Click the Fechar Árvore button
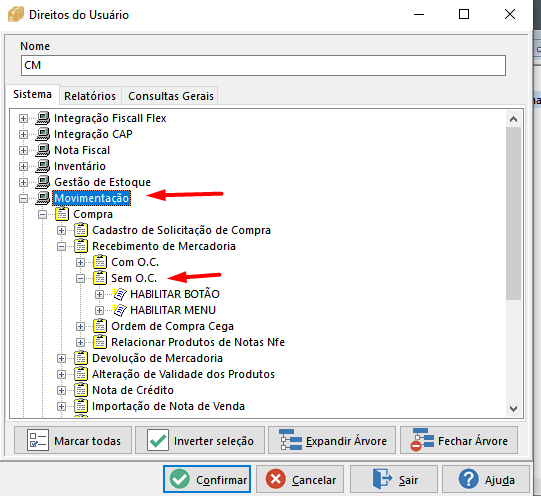 [459, 440]
